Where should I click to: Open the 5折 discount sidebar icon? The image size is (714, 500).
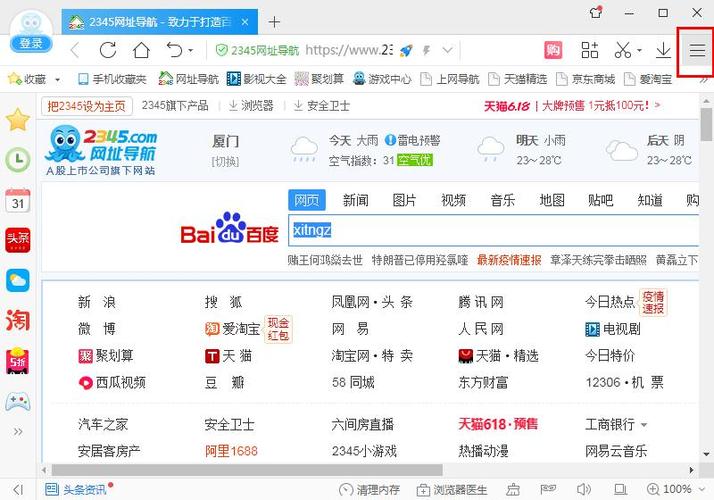tap(18, 361)
